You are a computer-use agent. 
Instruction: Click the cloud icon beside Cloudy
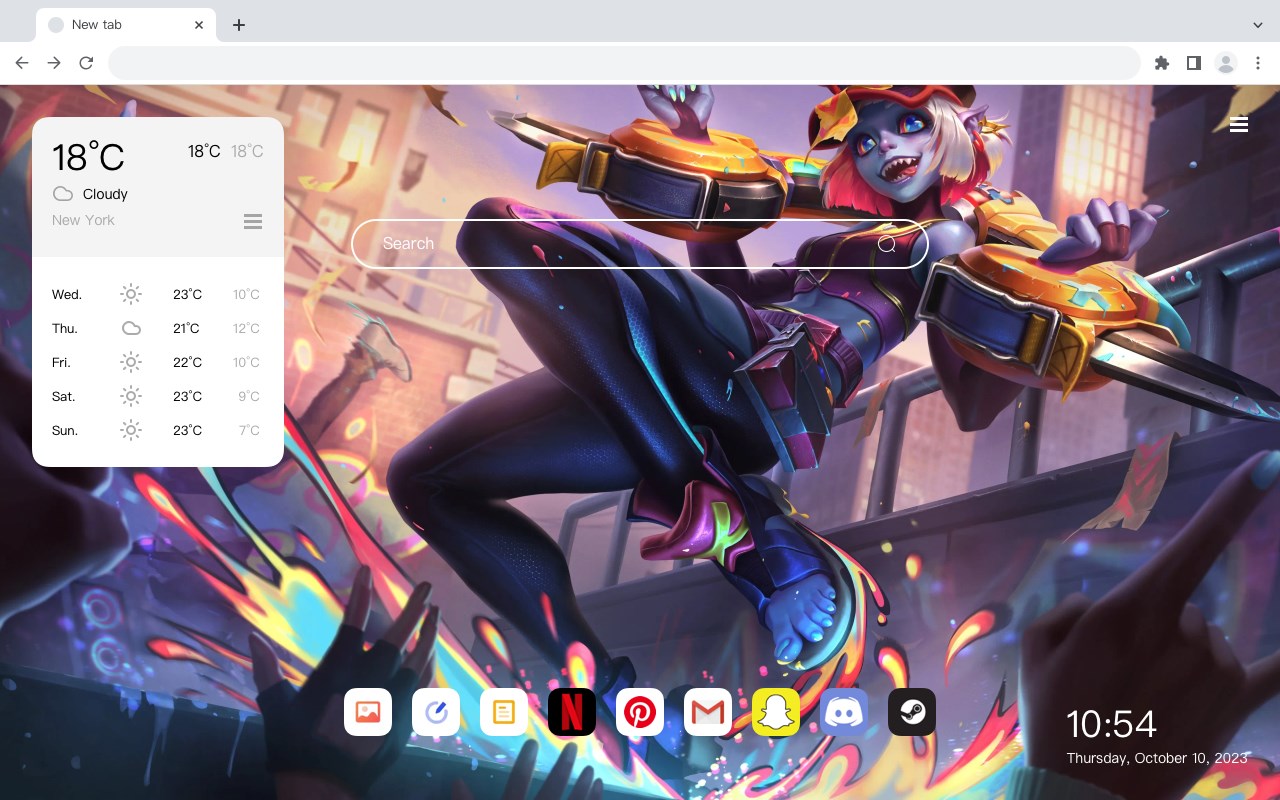coord(62,194)
